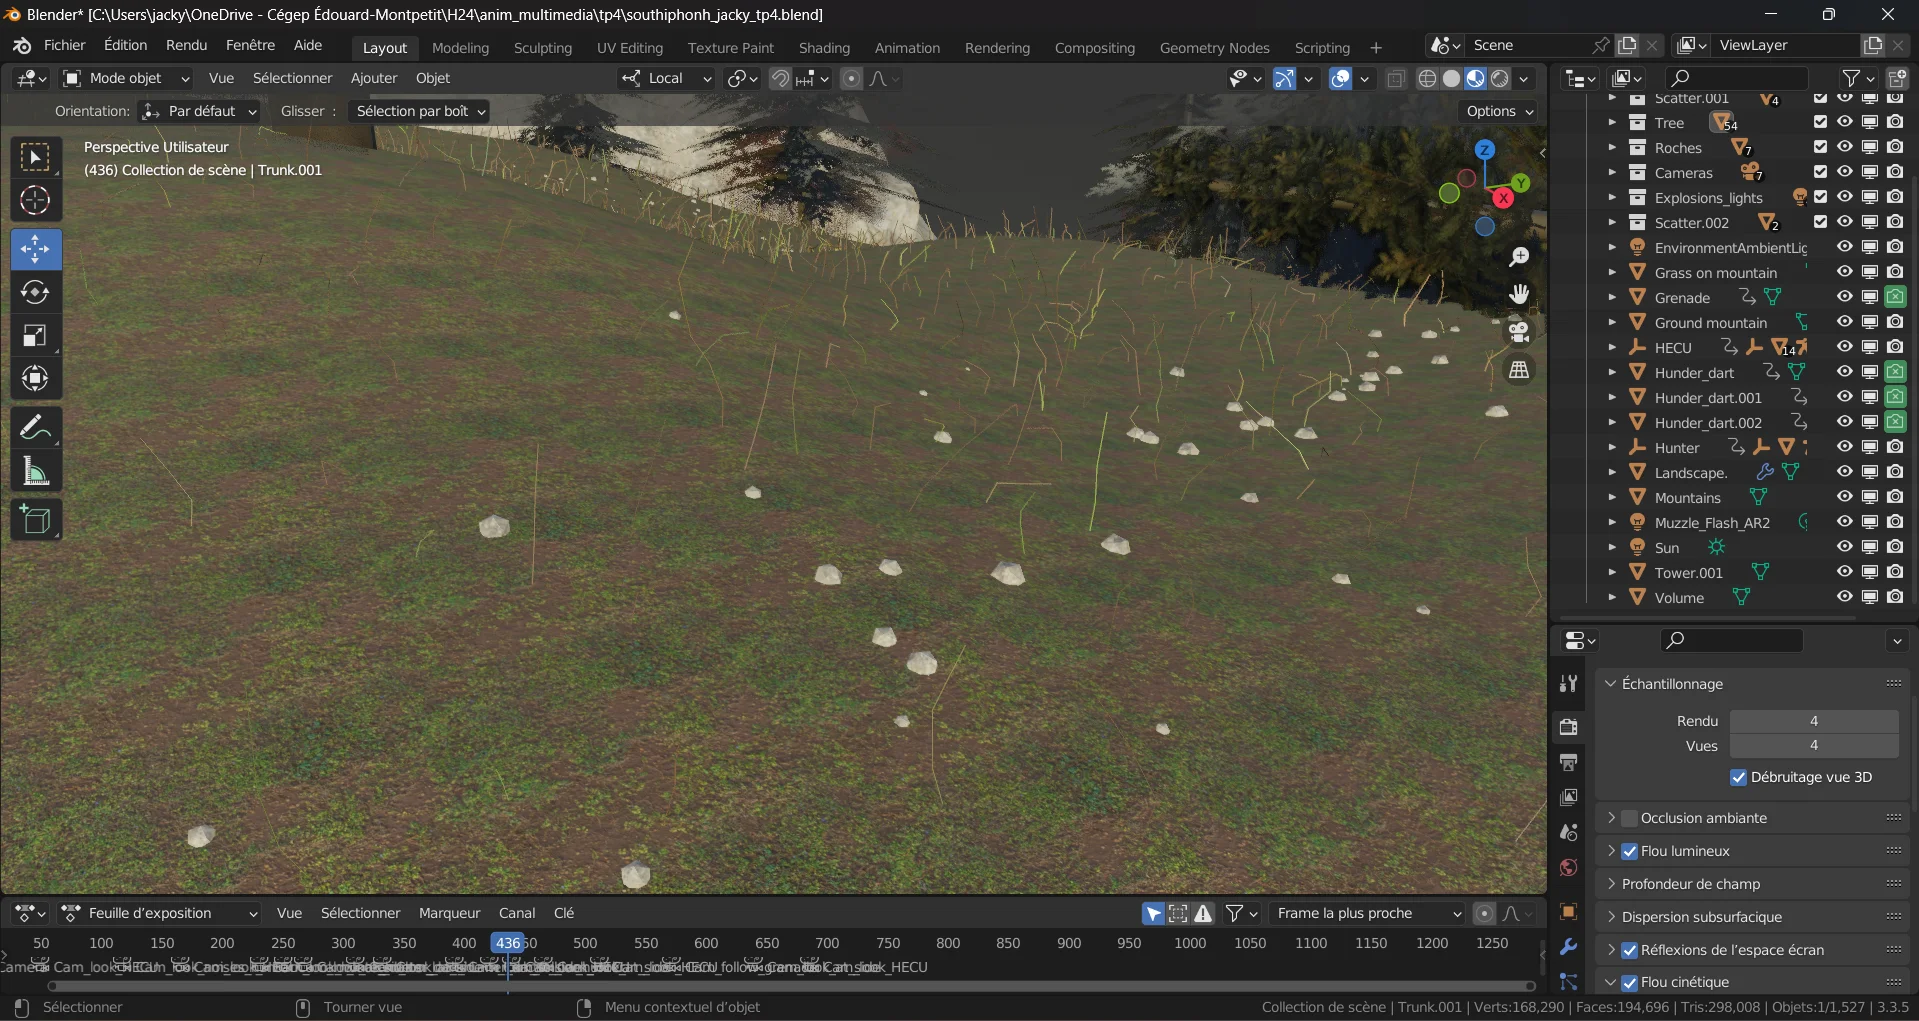Open Frame la plus proche dropdown
The image size is (1919, 1021).
tap(1366, 913)
